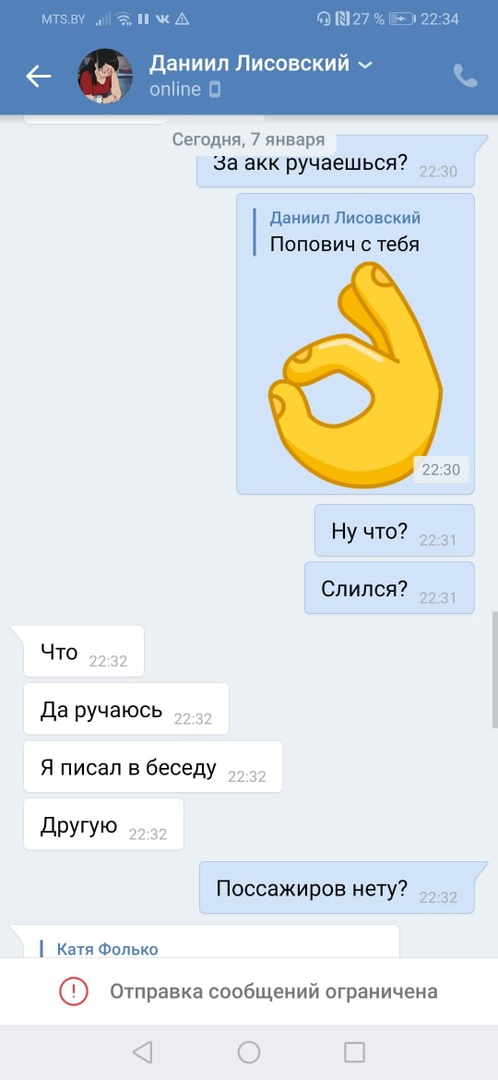
Task: Open Даниил Лисовский profile avatar
Action: click(x=105, y=76)
